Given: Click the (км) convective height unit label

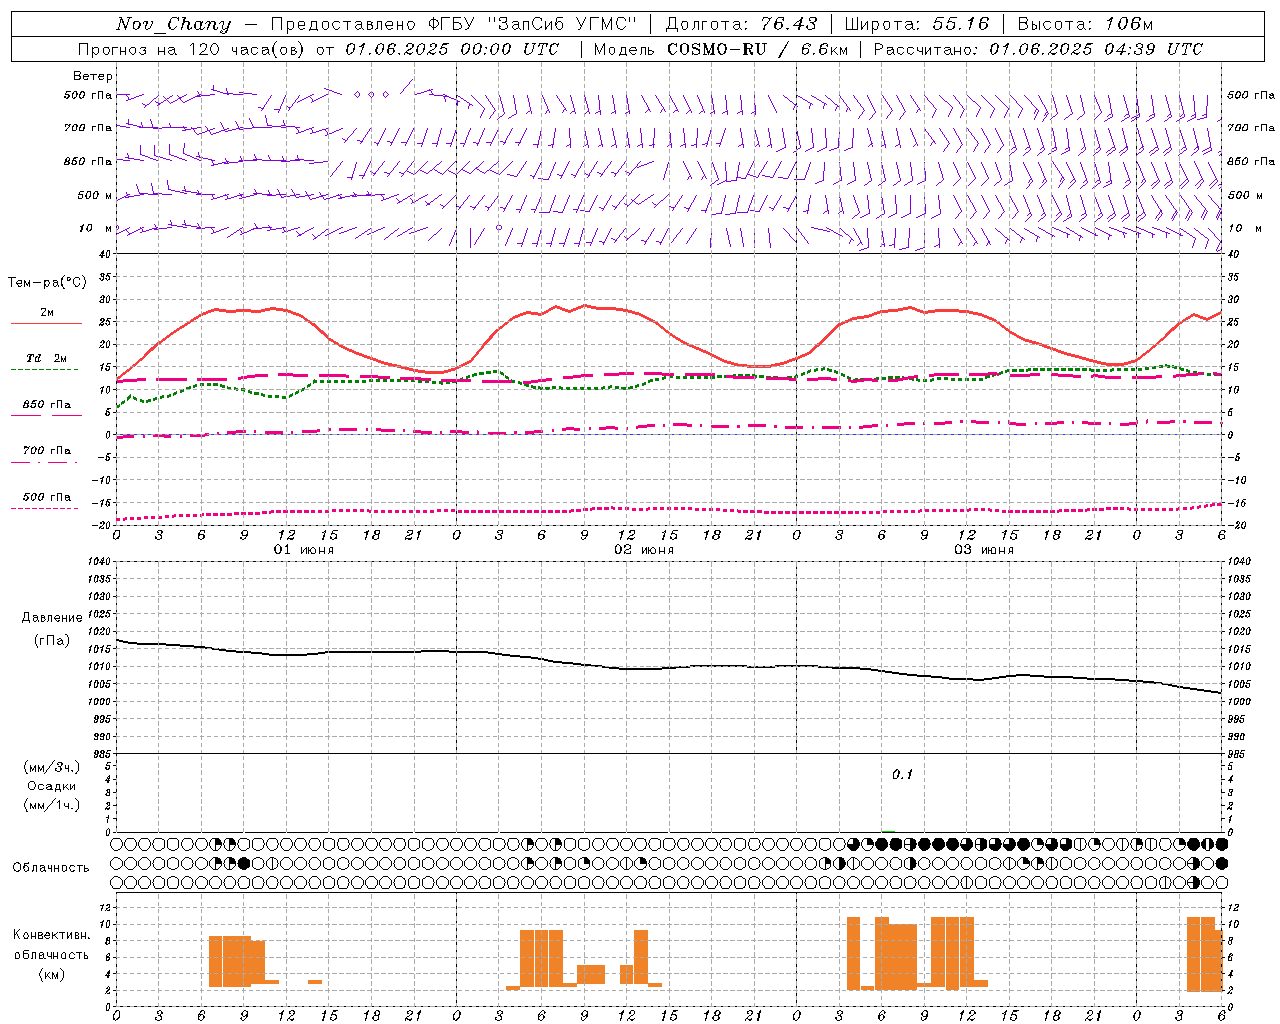Looking at the screenshot, I should (51, 974).
